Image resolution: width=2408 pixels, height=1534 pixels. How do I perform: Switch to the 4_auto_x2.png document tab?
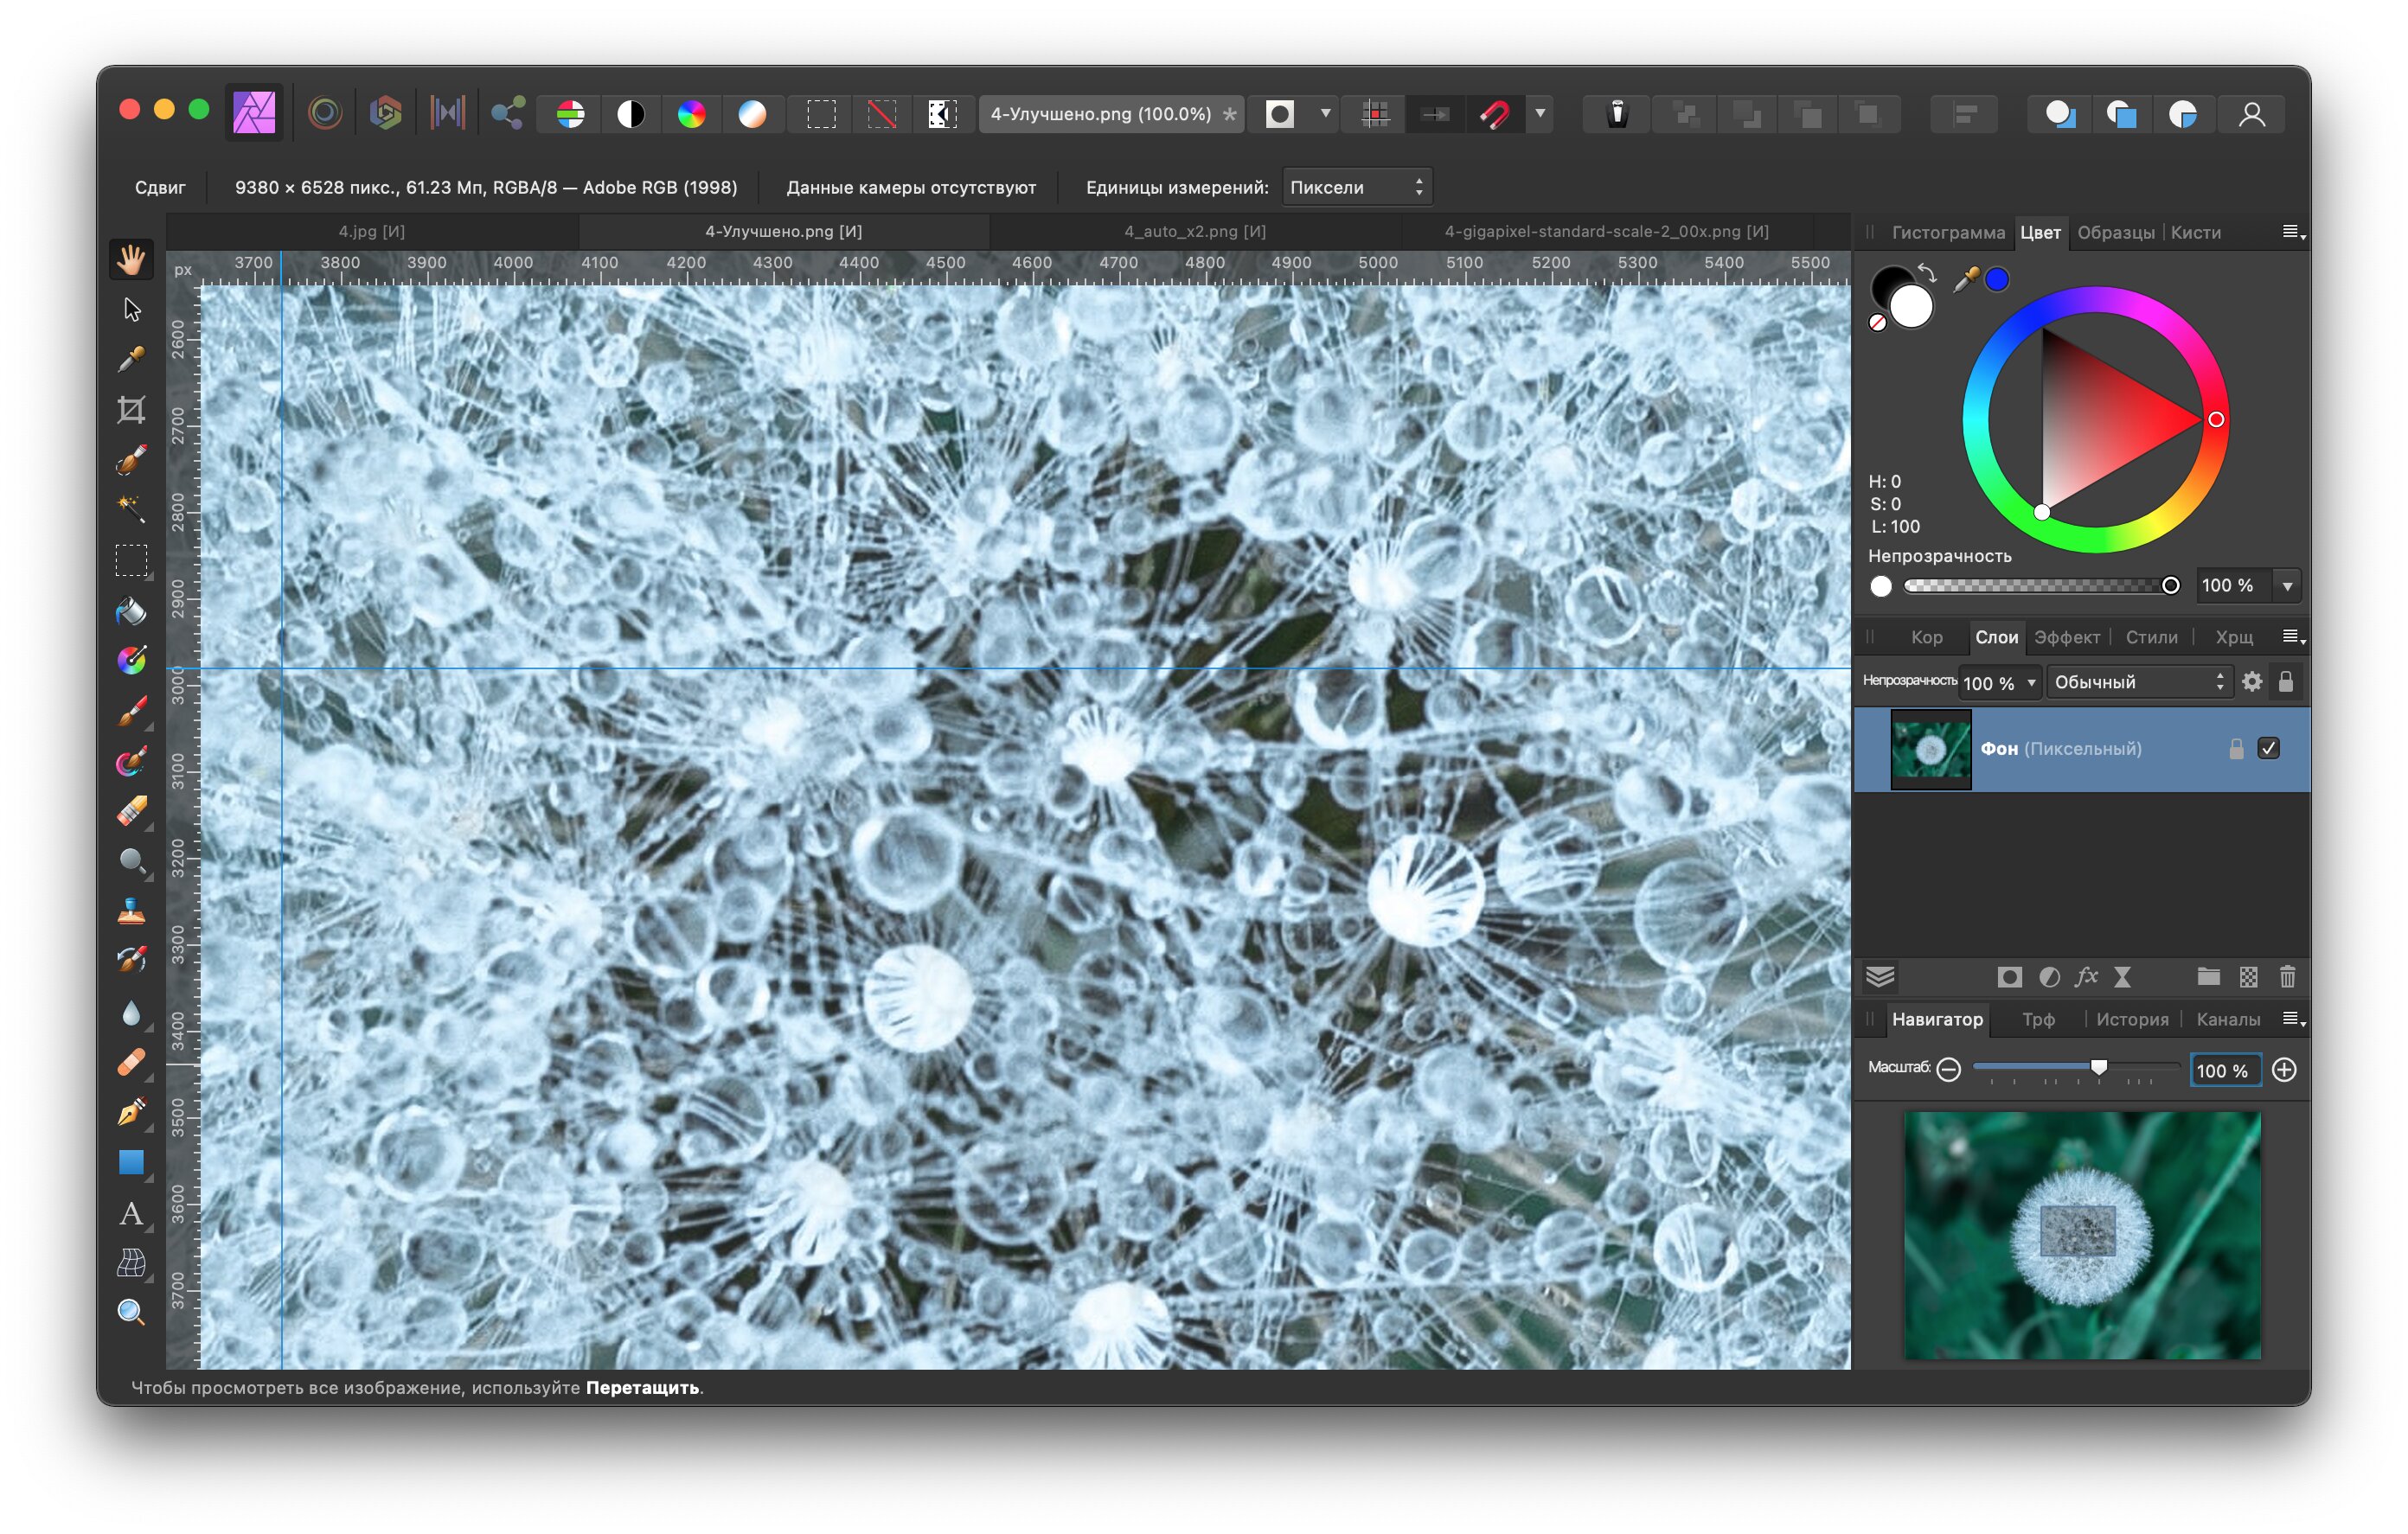[1195, 231]
